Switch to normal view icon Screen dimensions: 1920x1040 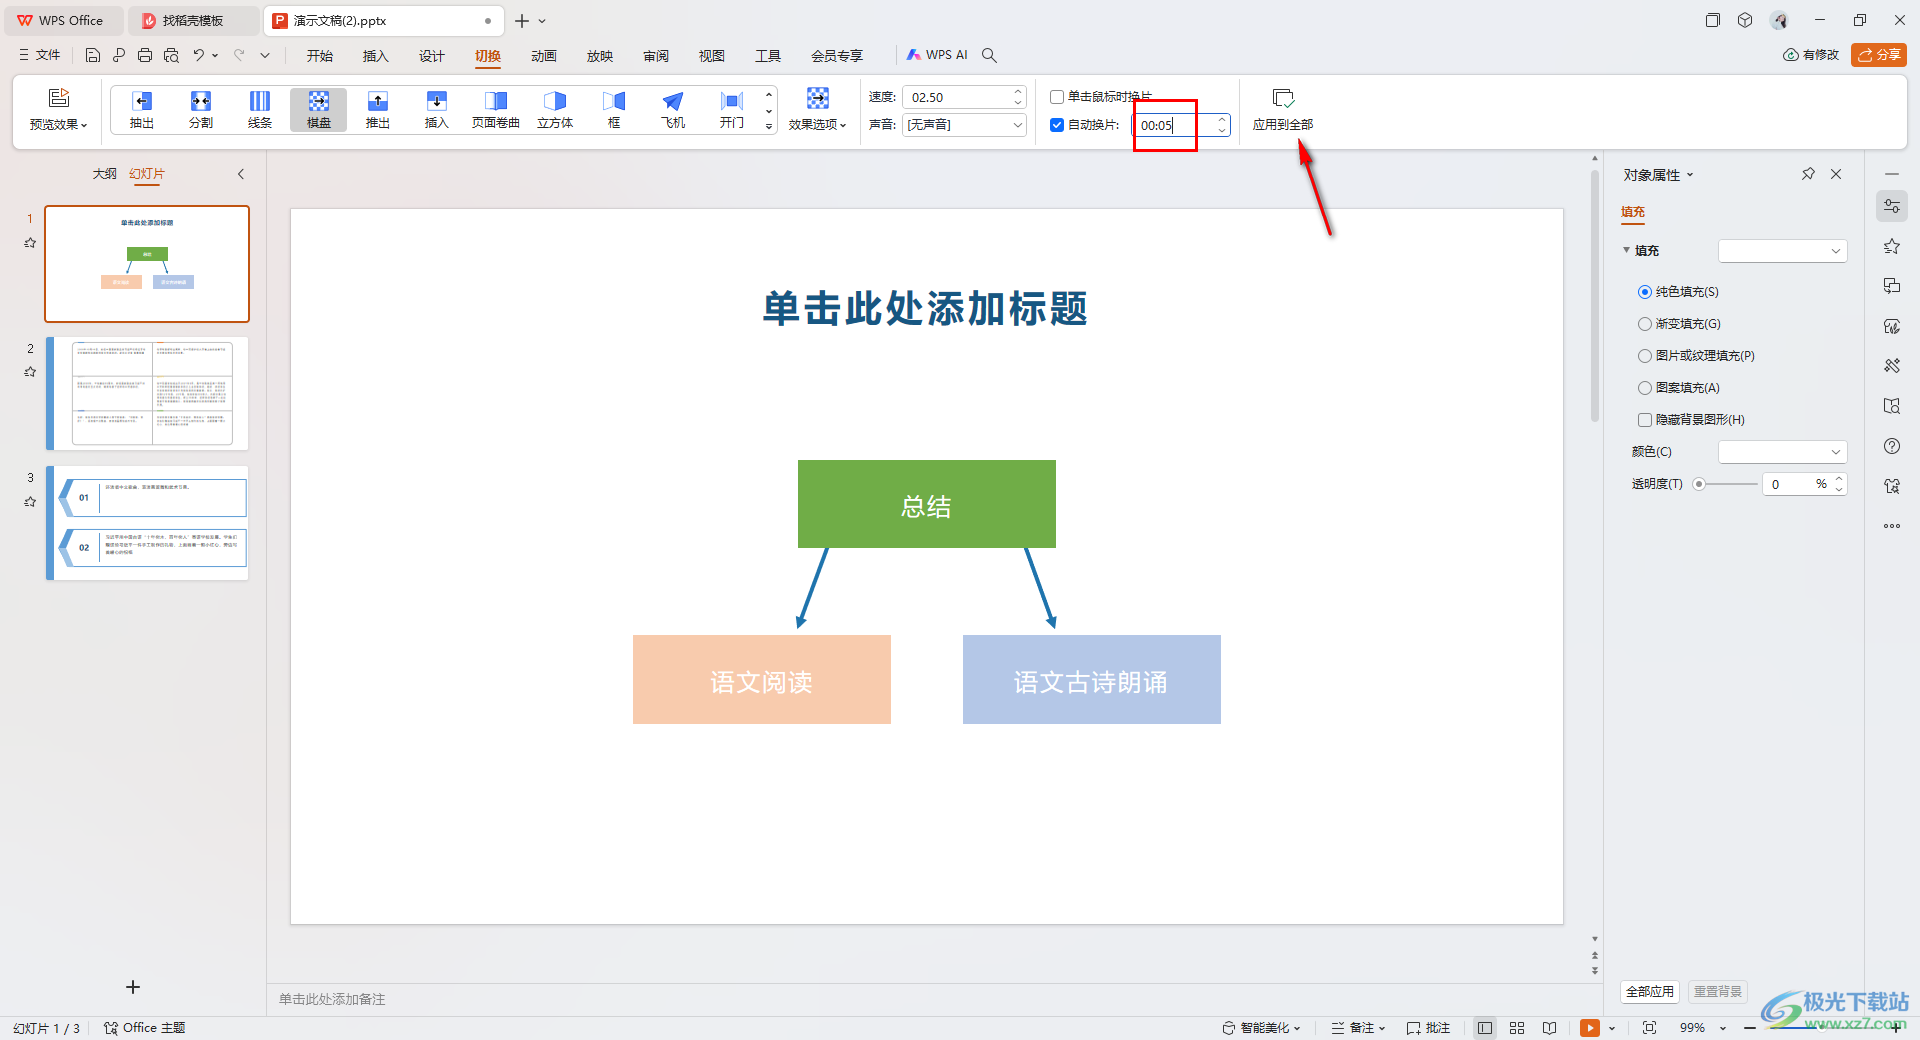1485,1028
